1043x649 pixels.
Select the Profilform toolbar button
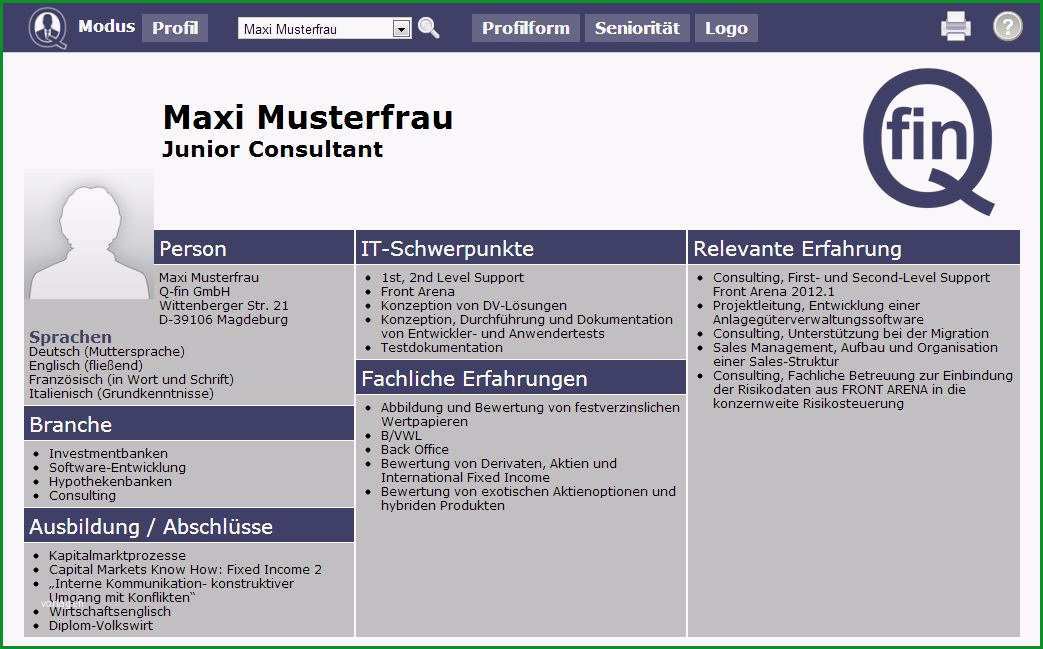tap(525, 28)
